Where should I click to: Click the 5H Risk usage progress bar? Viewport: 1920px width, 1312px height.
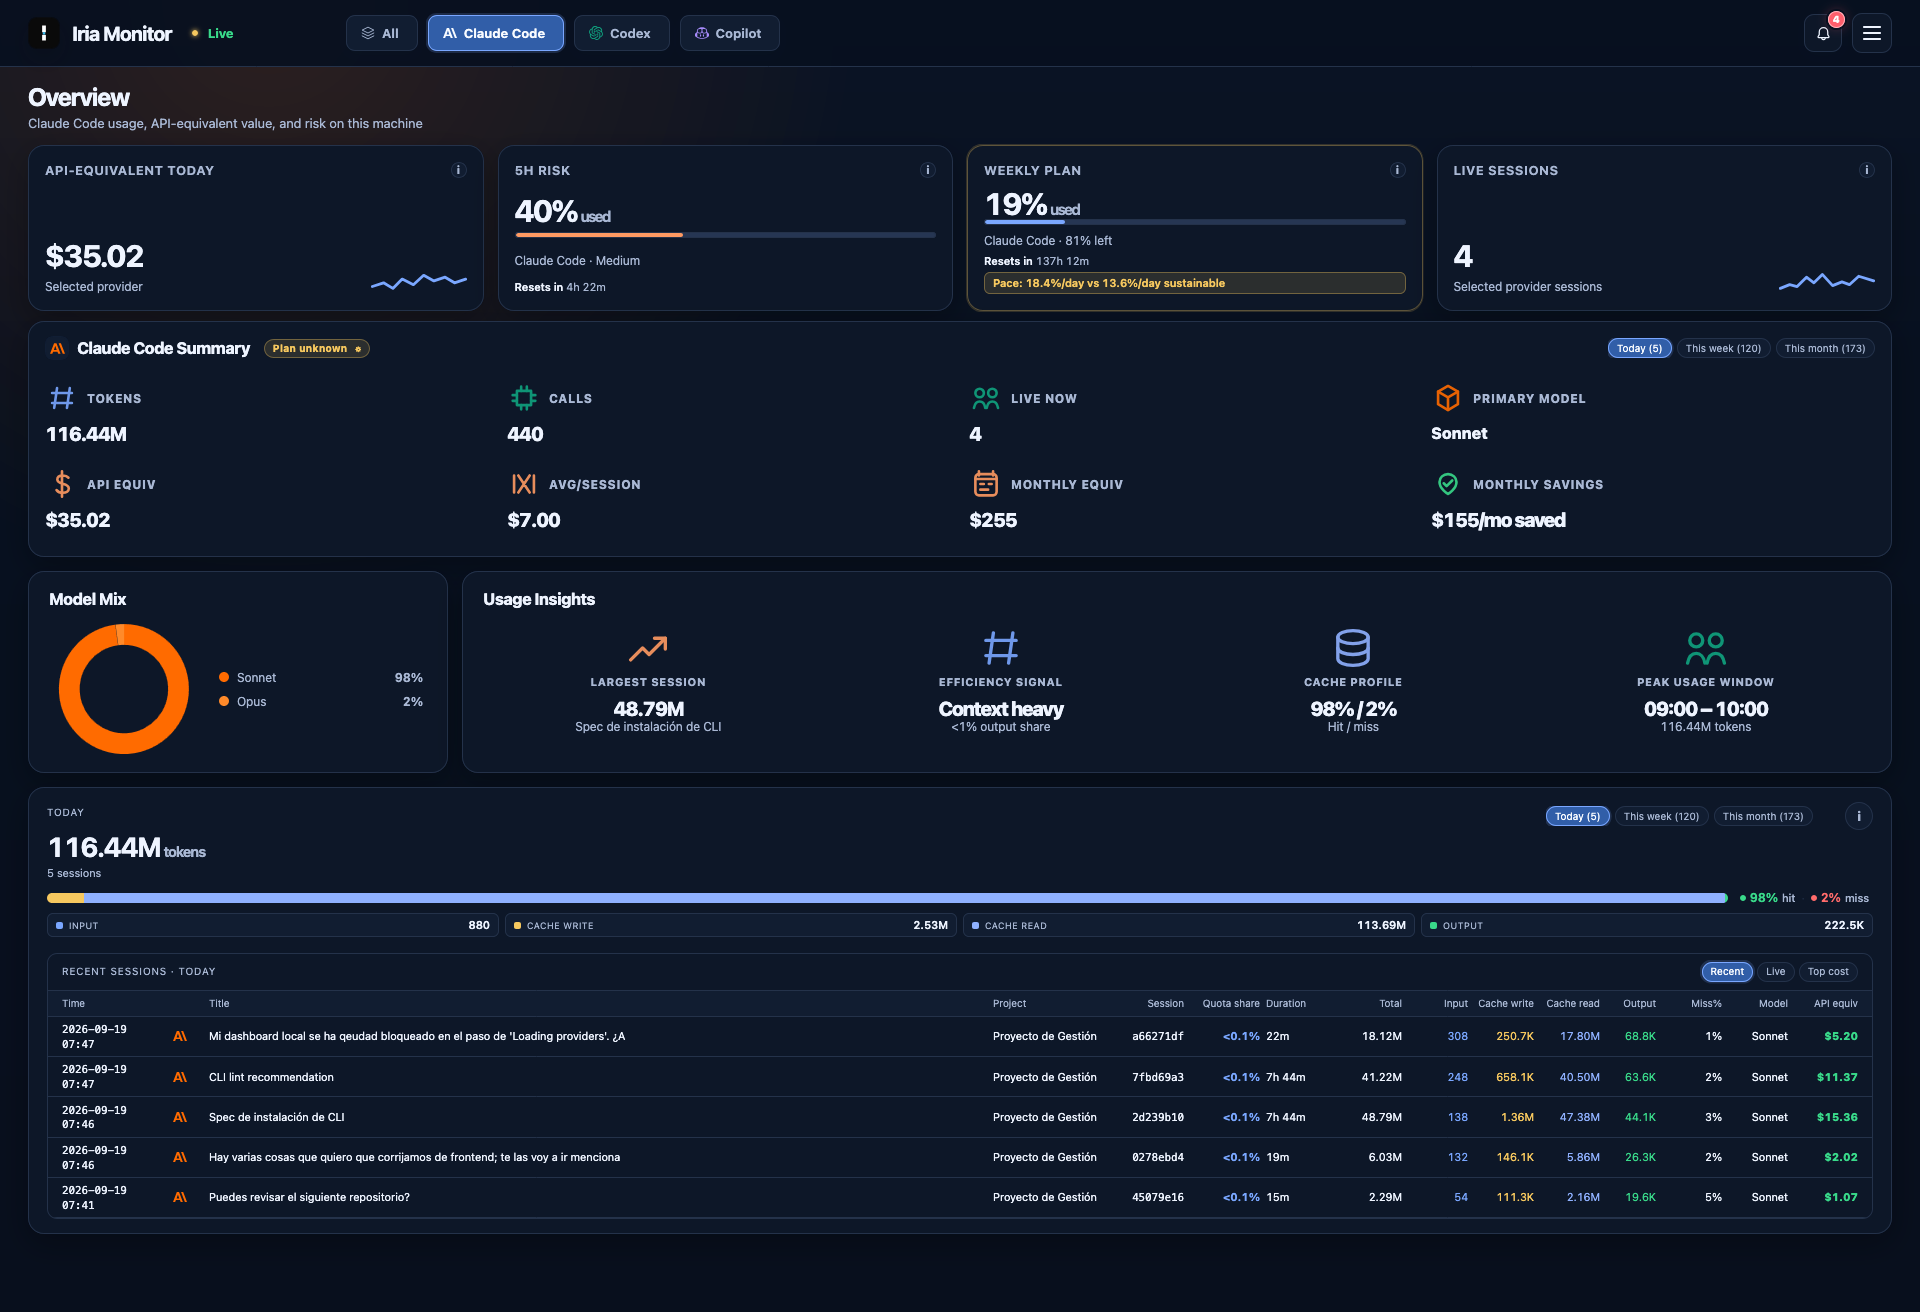[725, 235]
